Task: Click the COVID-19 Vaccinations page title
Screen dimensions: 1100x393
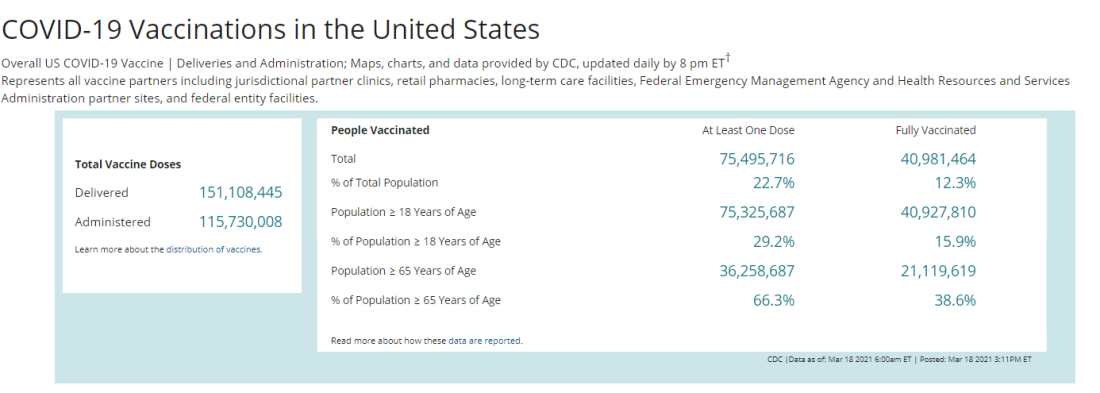Action: (x=271, y=29)
